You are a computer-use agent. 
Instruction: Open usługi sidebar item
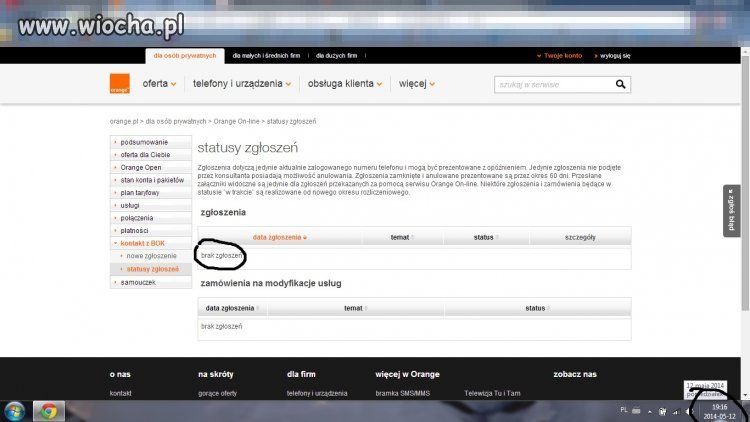pos(130,205)
